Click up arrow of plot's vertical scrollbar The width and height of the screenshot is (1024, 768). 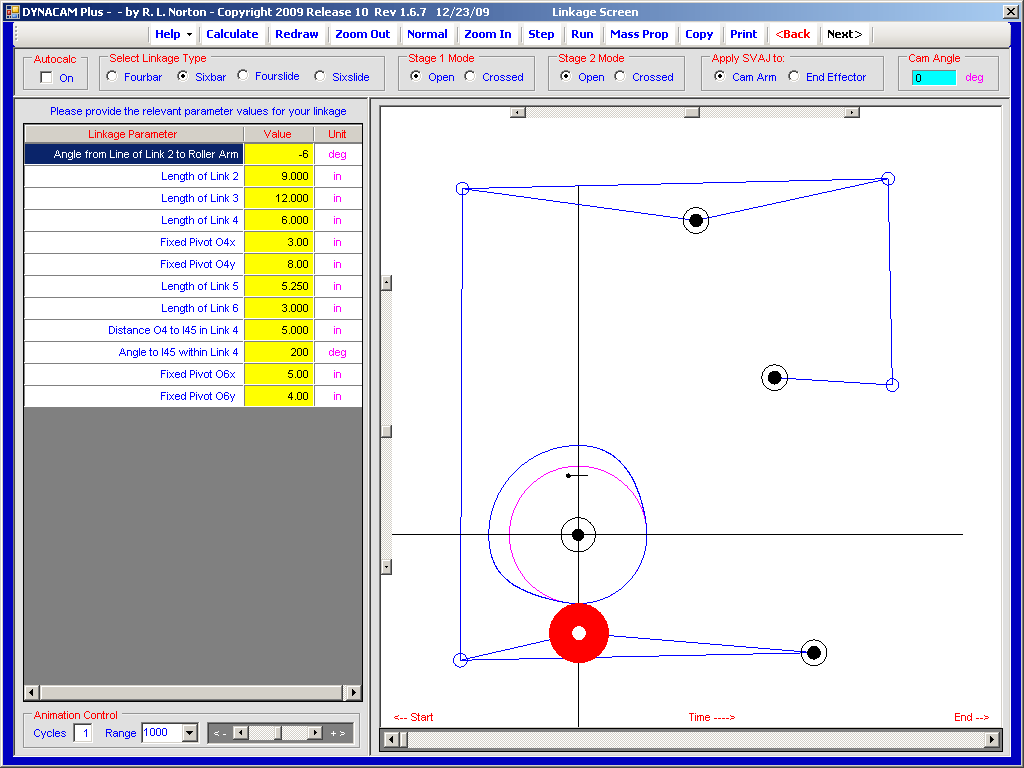(387, 283)
